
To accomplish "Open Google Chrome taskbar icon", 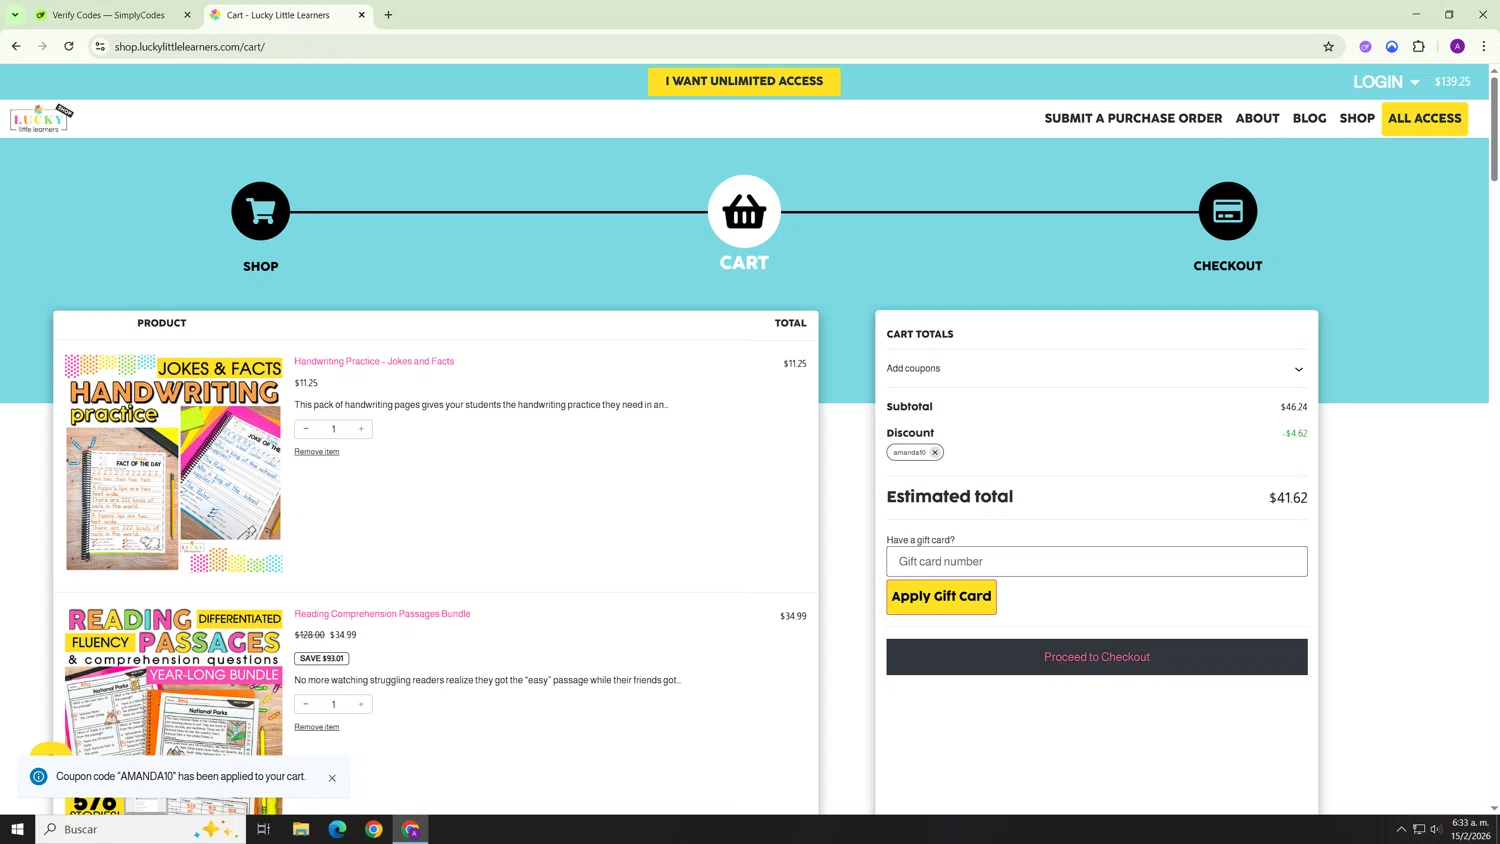I will click(x=374, y=829).
